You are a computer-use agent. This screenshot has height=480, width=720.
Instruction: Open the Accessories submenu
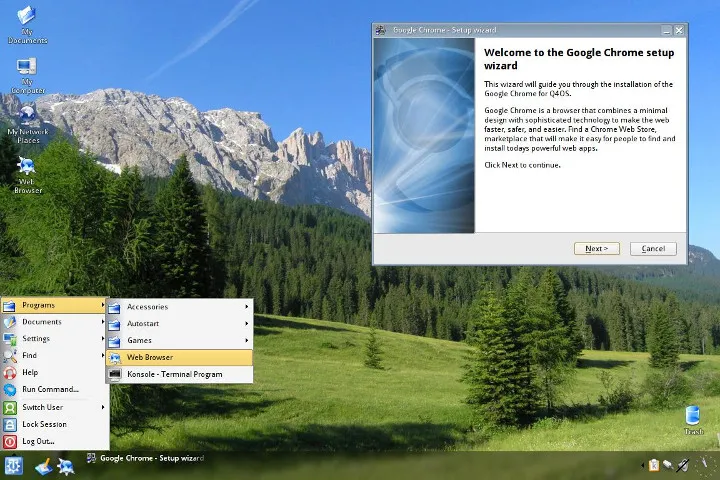click(x=180, y=307)
